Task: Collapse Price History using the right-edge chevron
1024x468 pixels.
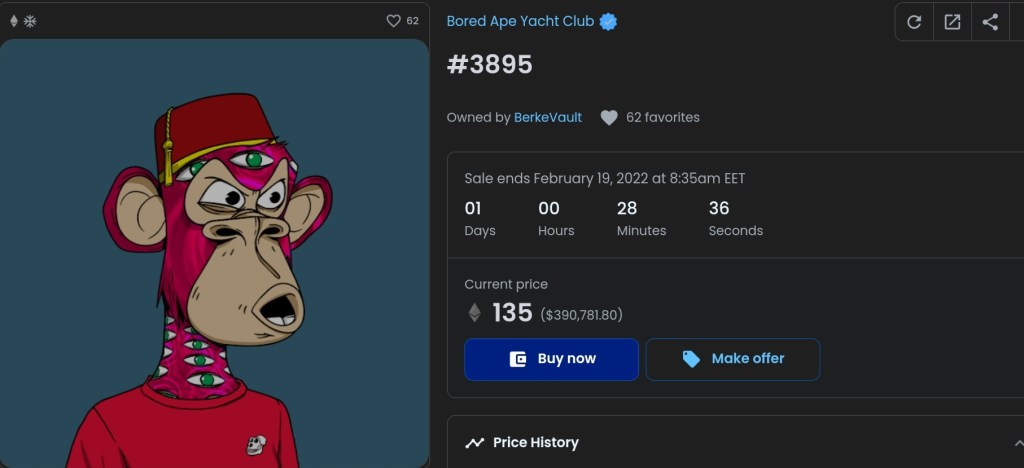Action: pos(1018,442)
